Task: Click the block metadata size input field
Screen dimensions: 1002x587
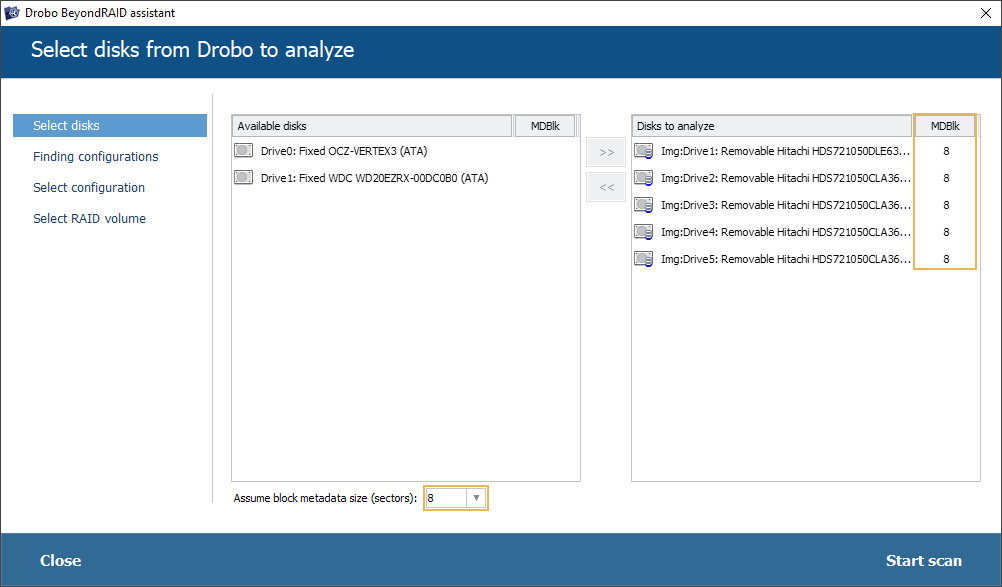Action: (445, 498)
